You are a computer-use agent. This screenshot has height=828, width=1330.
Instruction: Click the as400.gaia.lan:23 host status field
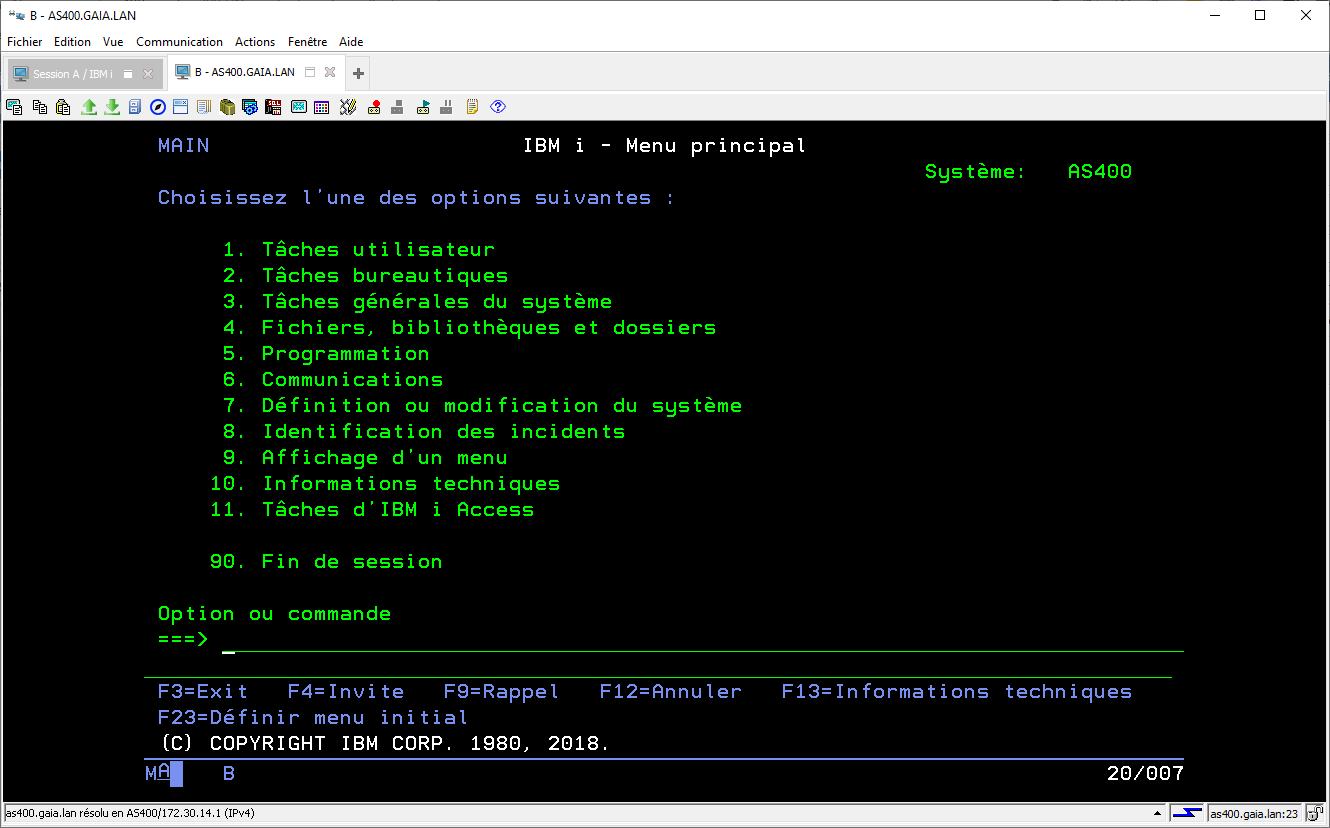point(1254,813)
